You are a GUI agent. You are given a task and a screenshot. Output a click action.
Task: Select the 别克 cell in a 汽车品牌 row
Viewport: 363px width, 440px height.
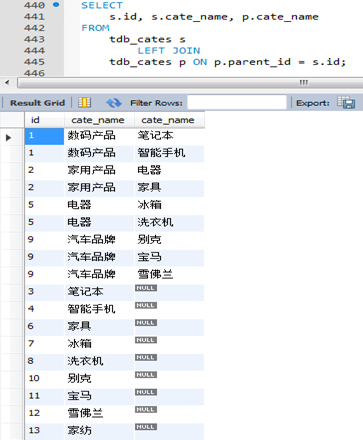click(169, 240)
